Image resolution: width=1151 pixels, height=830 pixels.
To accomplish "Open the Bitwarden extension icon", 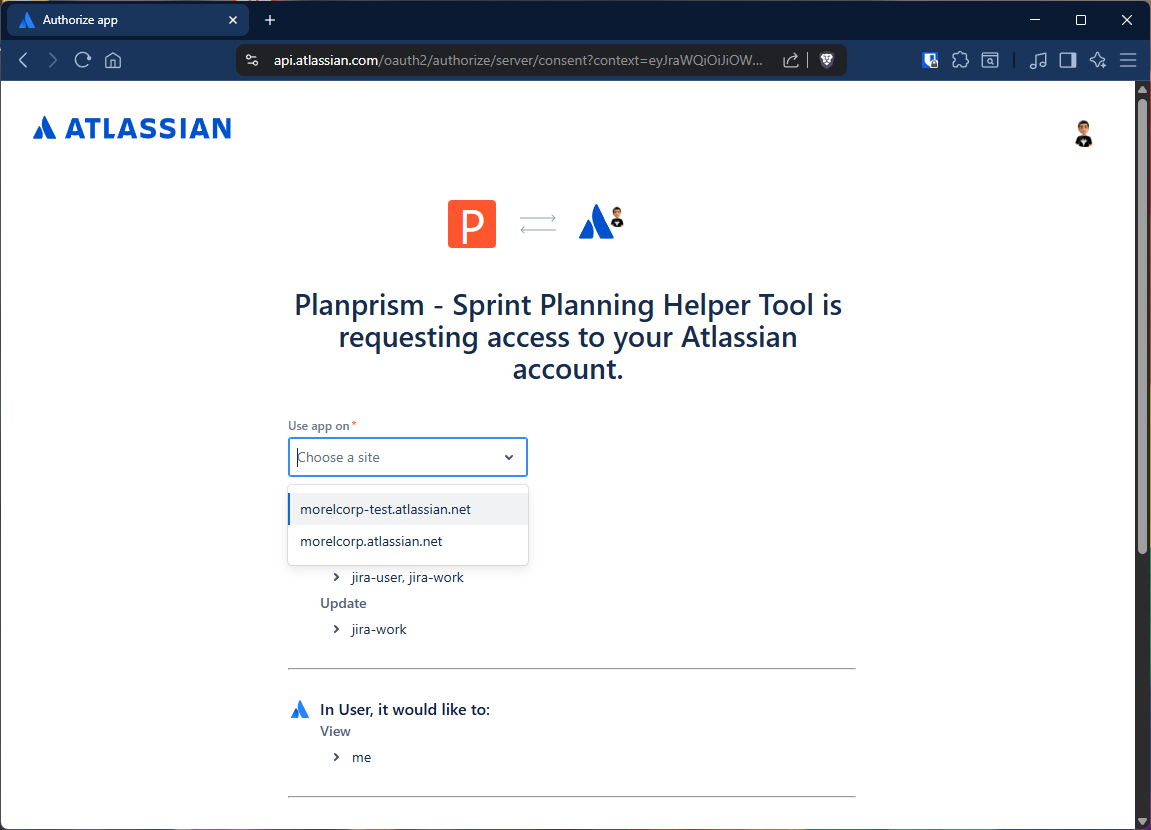I will (930, 60).
